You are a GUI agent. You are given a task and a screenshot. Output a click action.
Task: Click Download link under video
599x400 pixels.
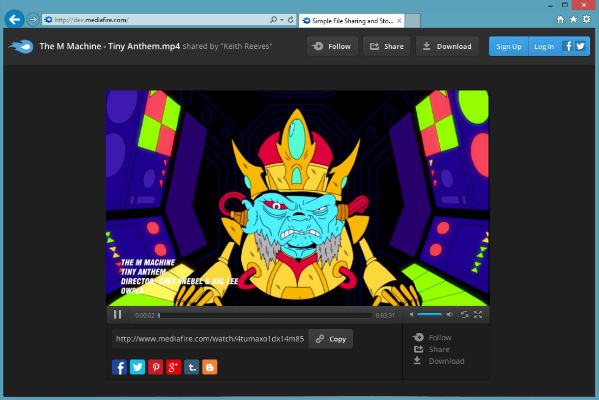(x=439, y=361)
